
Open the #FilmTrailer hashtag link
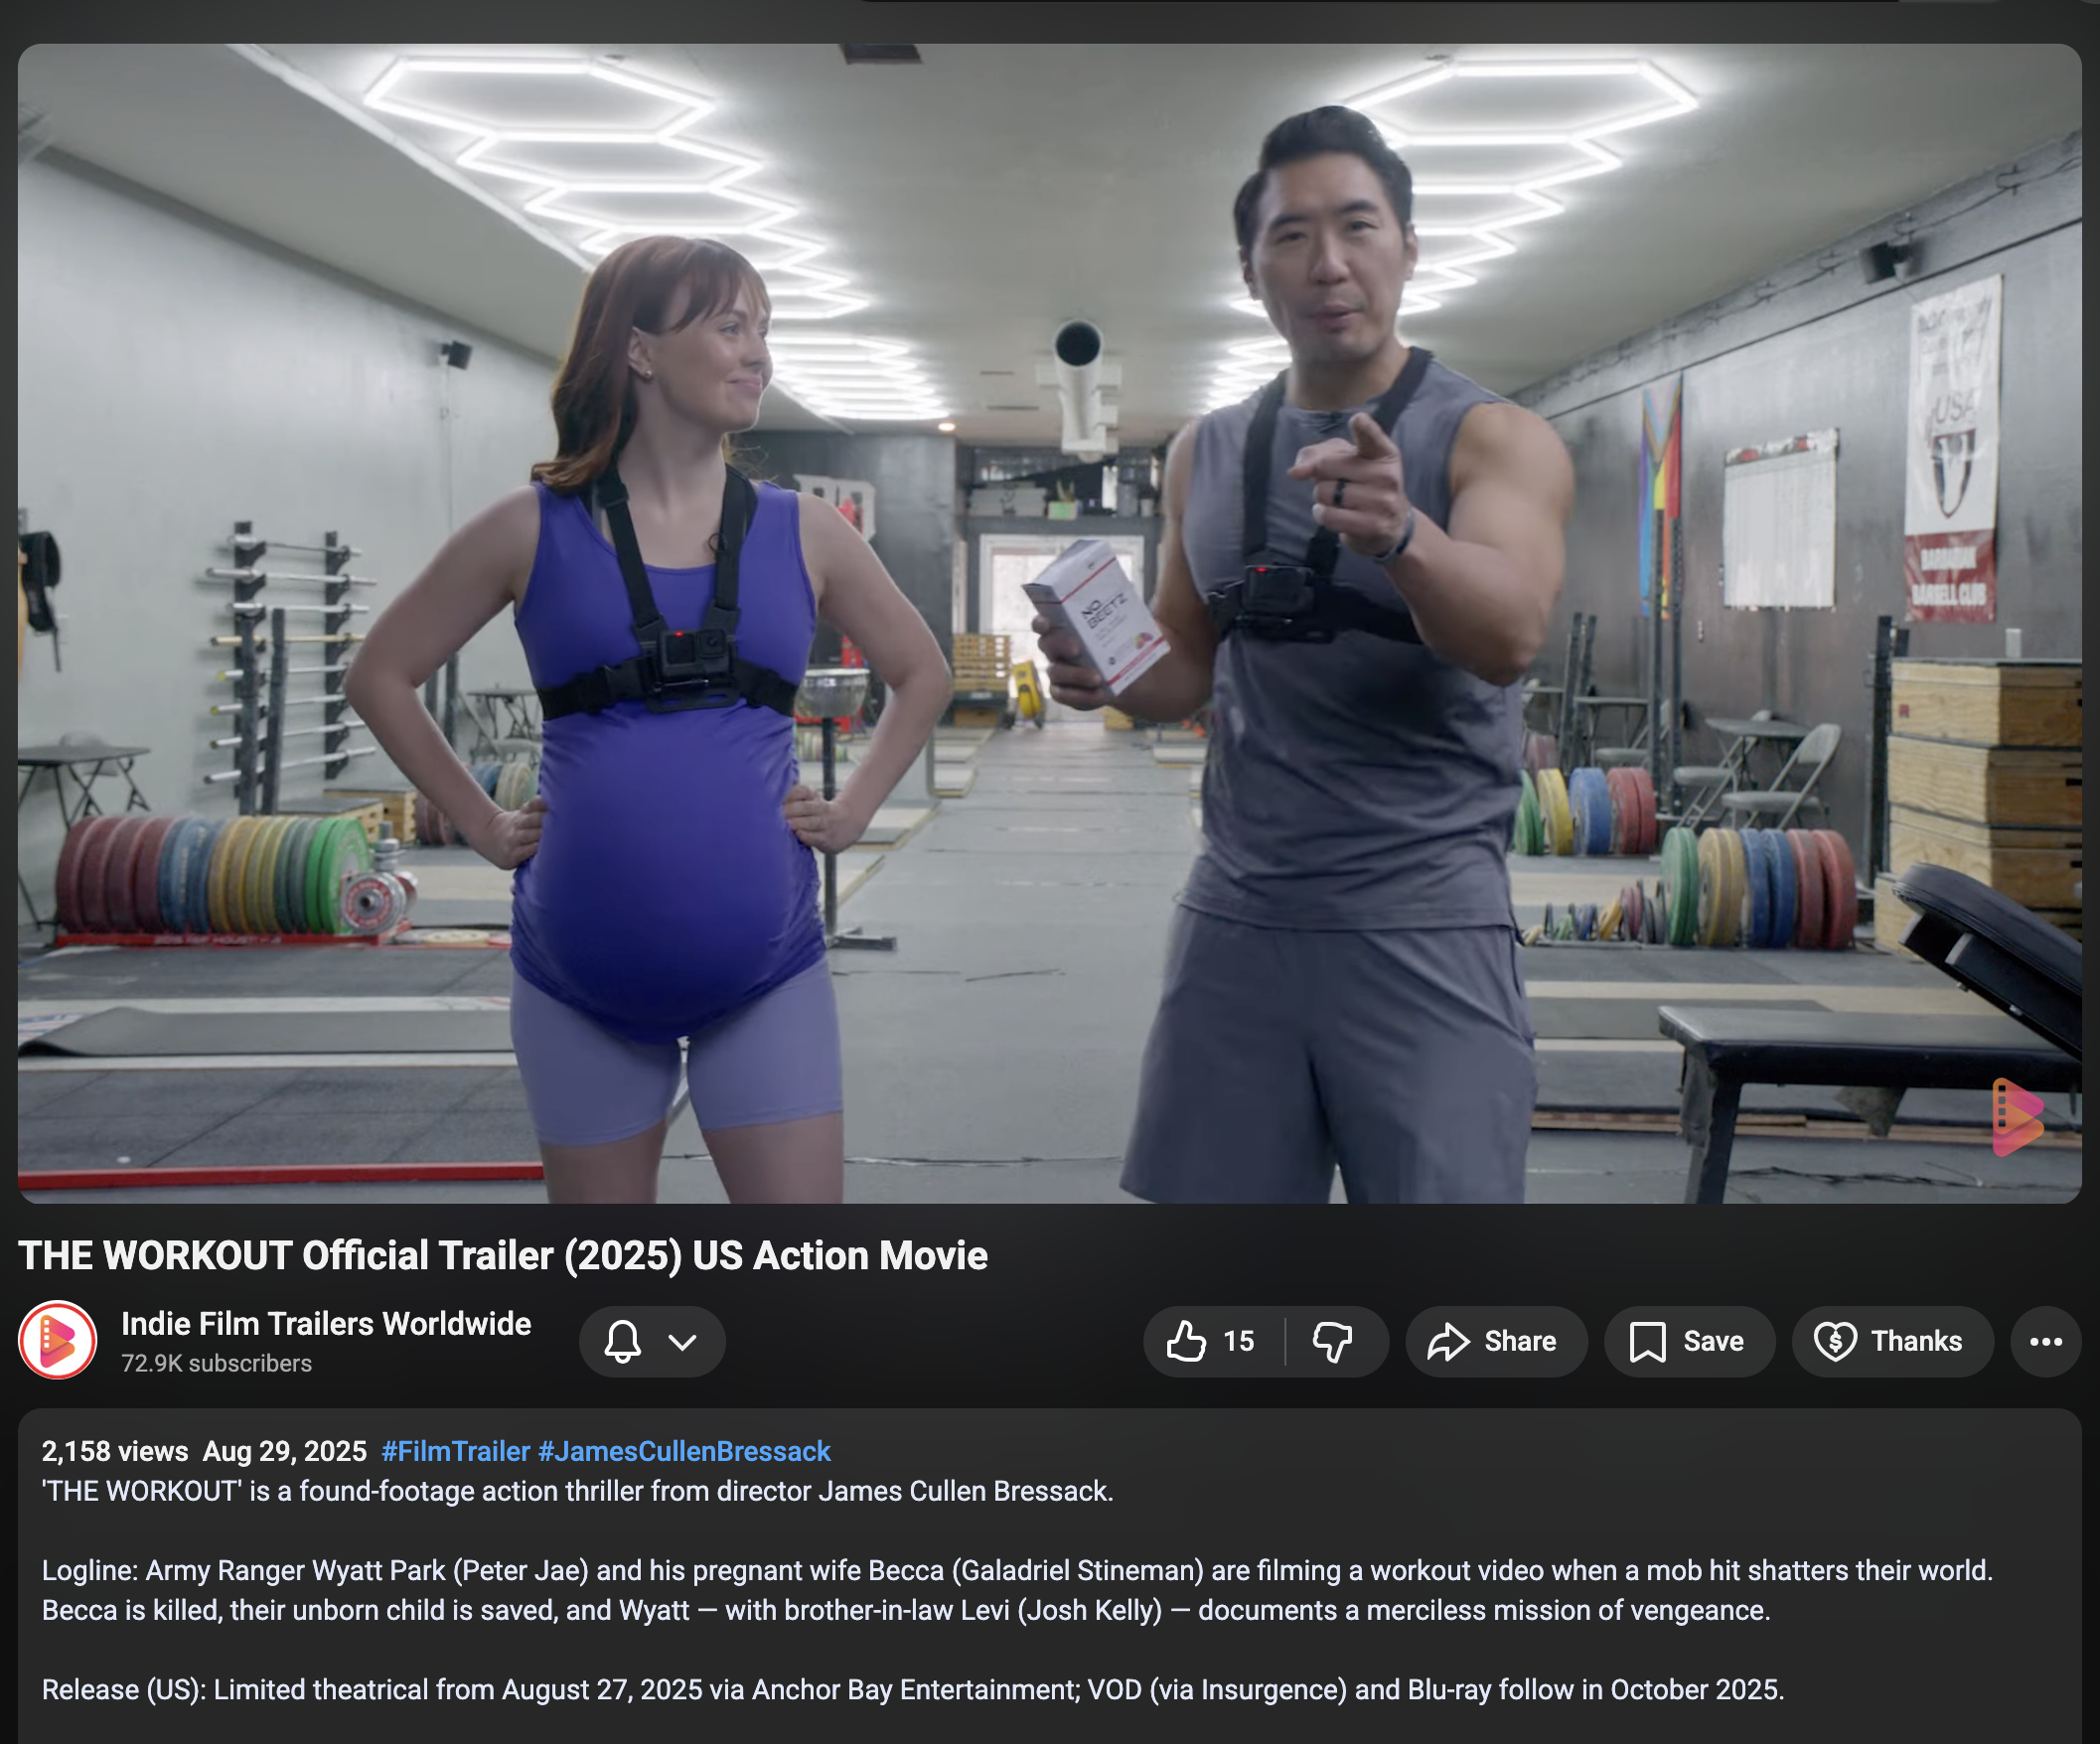[x=455, y=1451]
